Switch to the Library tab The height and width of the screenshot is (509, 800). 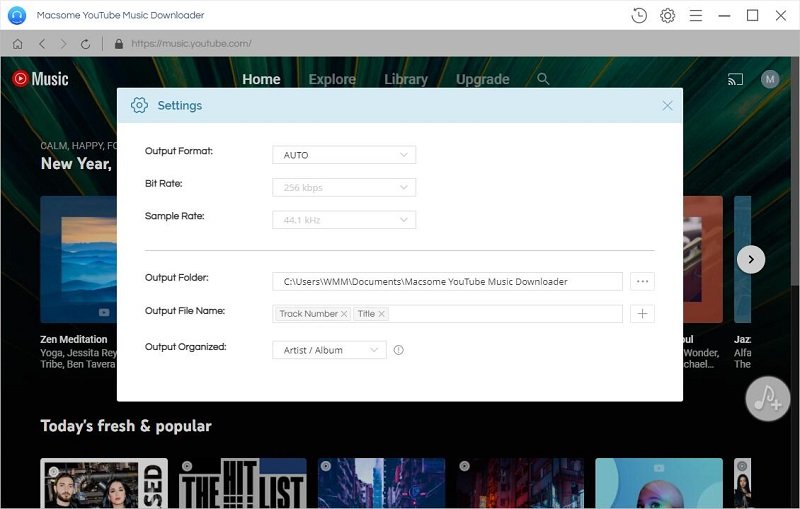(x=406, y=79)
